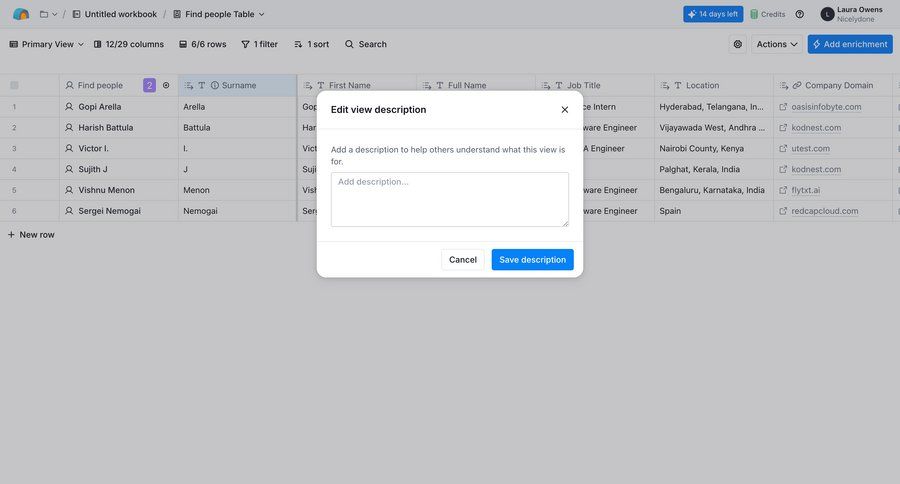Select the Gopi Arella person cell
Screen dimensions: 900x484
(x=119, y=107)
